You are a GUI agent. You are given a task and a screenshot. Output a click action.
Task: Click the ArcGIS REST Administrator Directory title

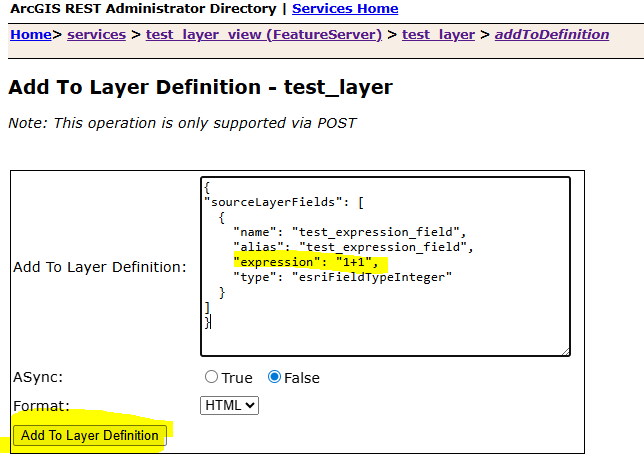(x=143, y=8)
